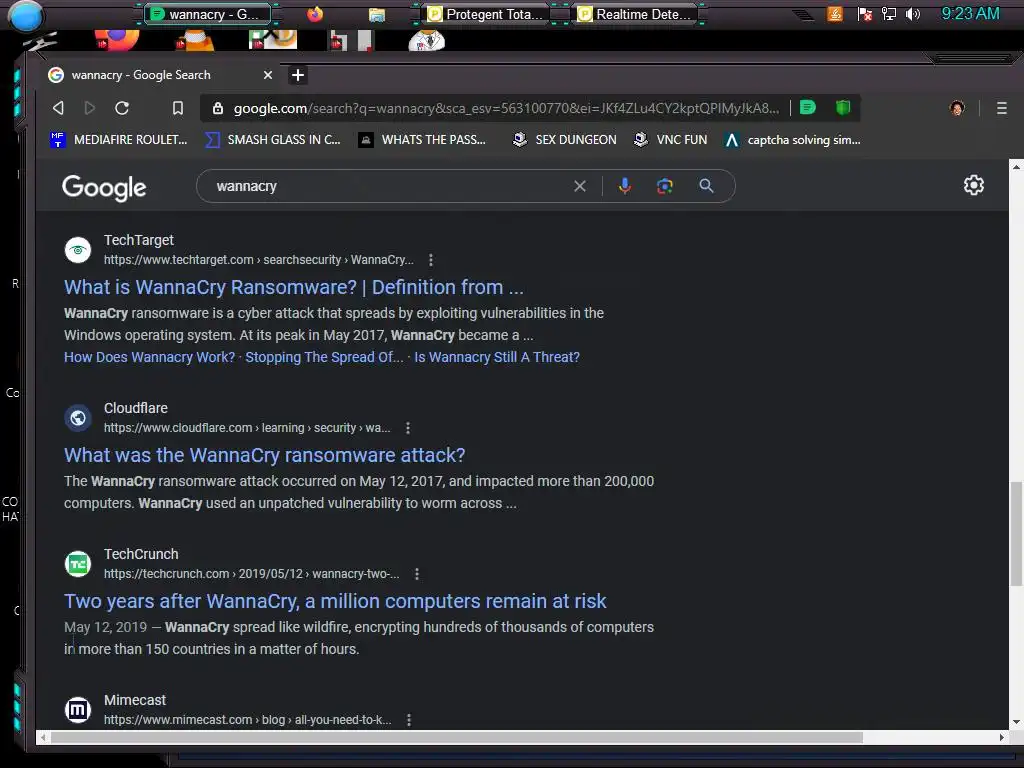The height and width of the screenshot is (768, 1024).
Task: Click the TechTarget site name text
Action: (x=138, y=240)
